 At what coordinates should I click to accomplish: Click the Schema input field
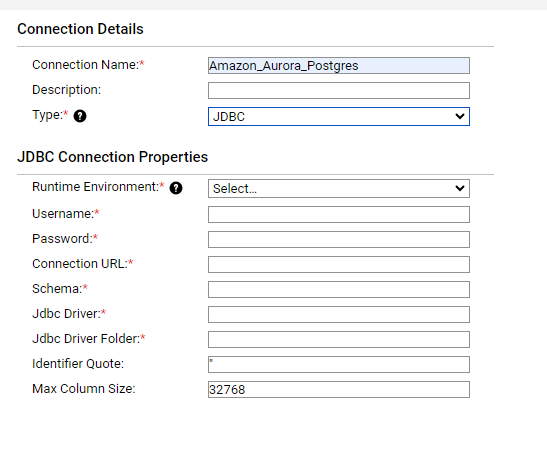click(339, 289)
